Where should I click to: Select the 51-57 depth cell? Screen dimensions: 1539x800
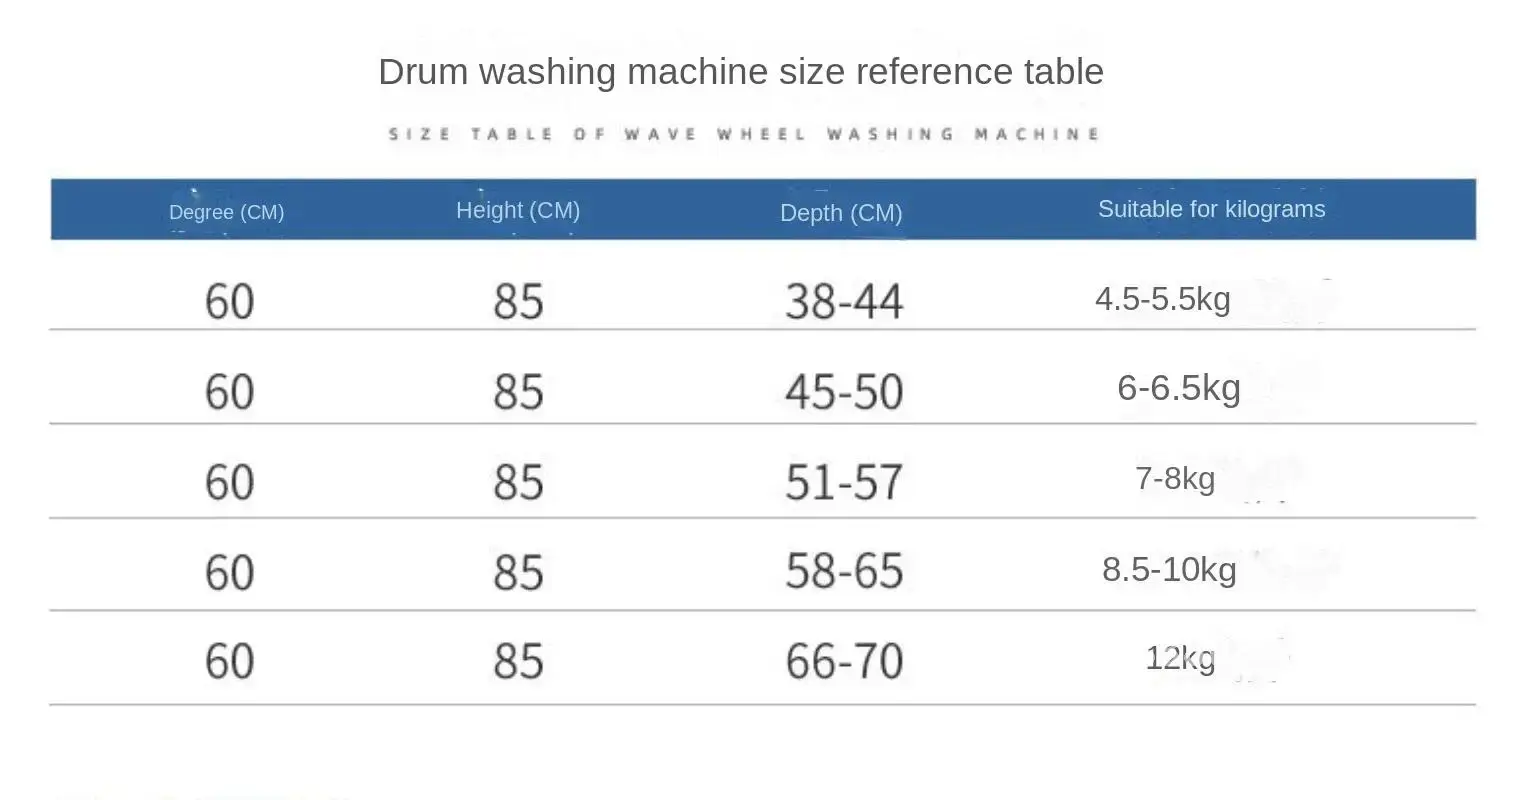pos(844,482)
